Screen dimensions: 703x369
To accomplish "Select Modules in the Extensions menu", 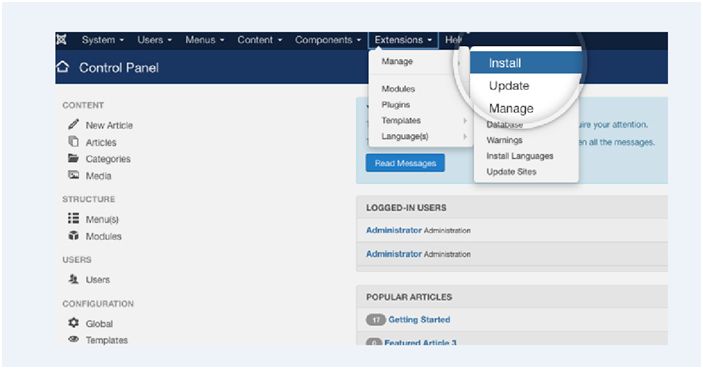I will [x=398, y=89].
